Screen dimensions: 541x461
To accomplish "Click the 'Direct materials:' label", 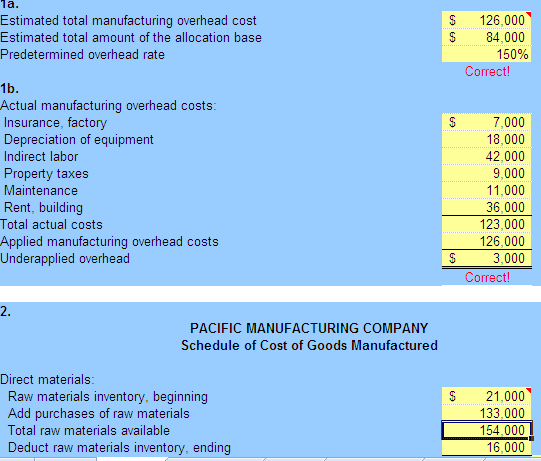I will [47, 379].
